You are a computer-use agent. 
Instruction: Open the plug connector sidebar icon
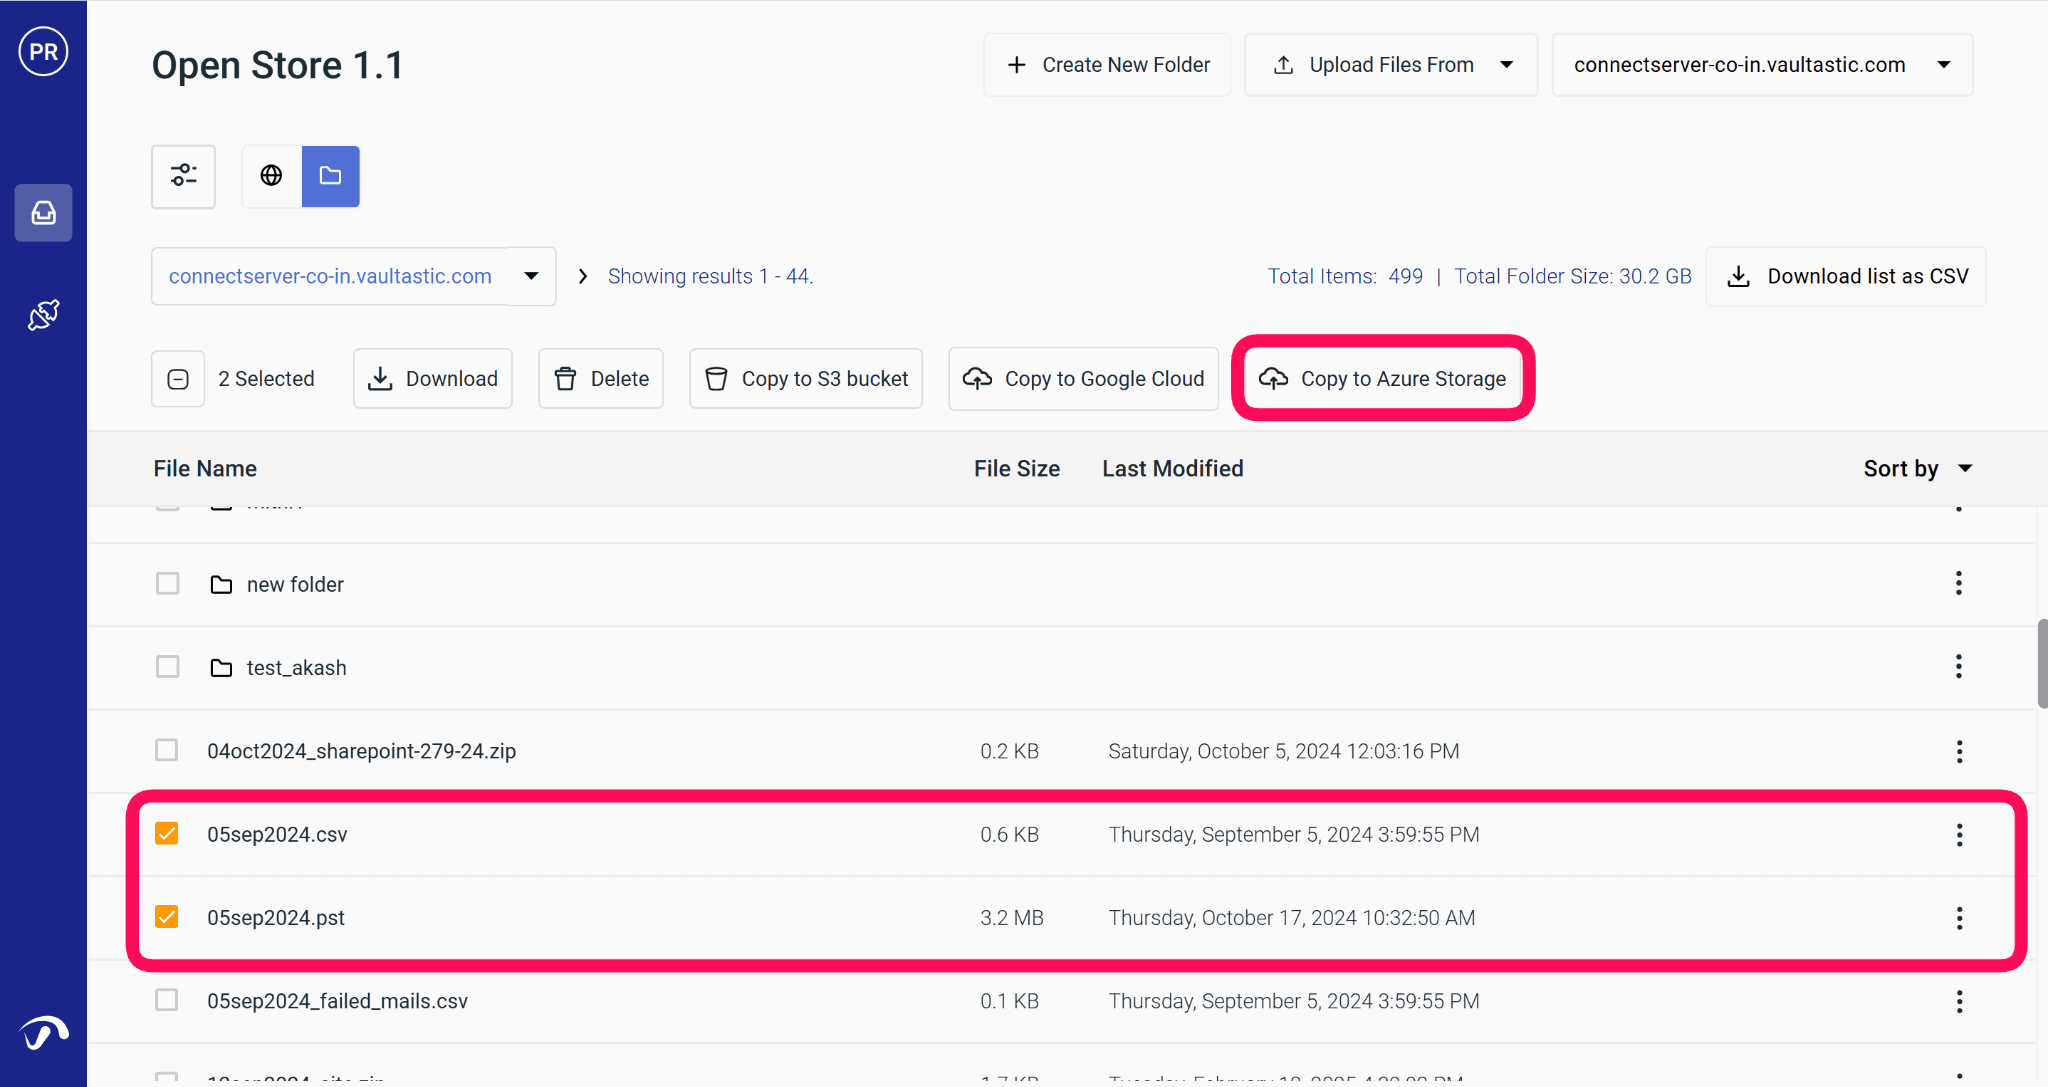point(43,315)
